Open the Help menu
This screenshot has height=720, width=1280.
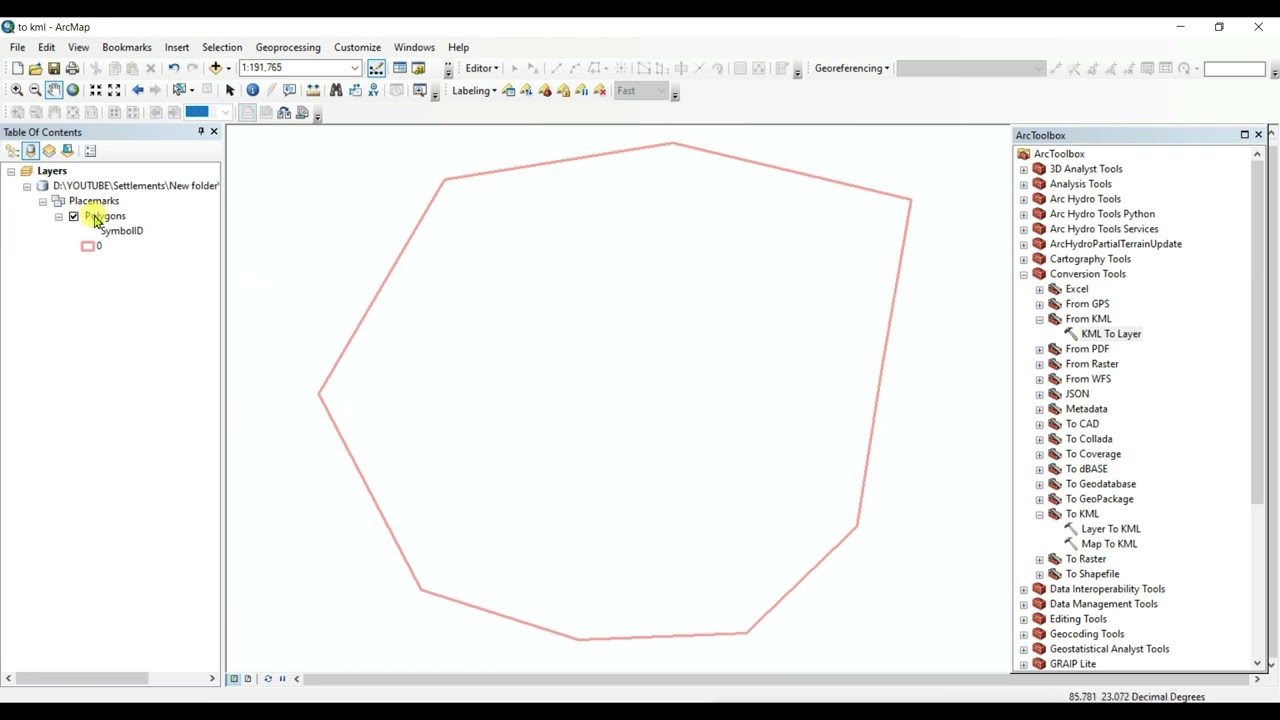[x=458, y=47]
